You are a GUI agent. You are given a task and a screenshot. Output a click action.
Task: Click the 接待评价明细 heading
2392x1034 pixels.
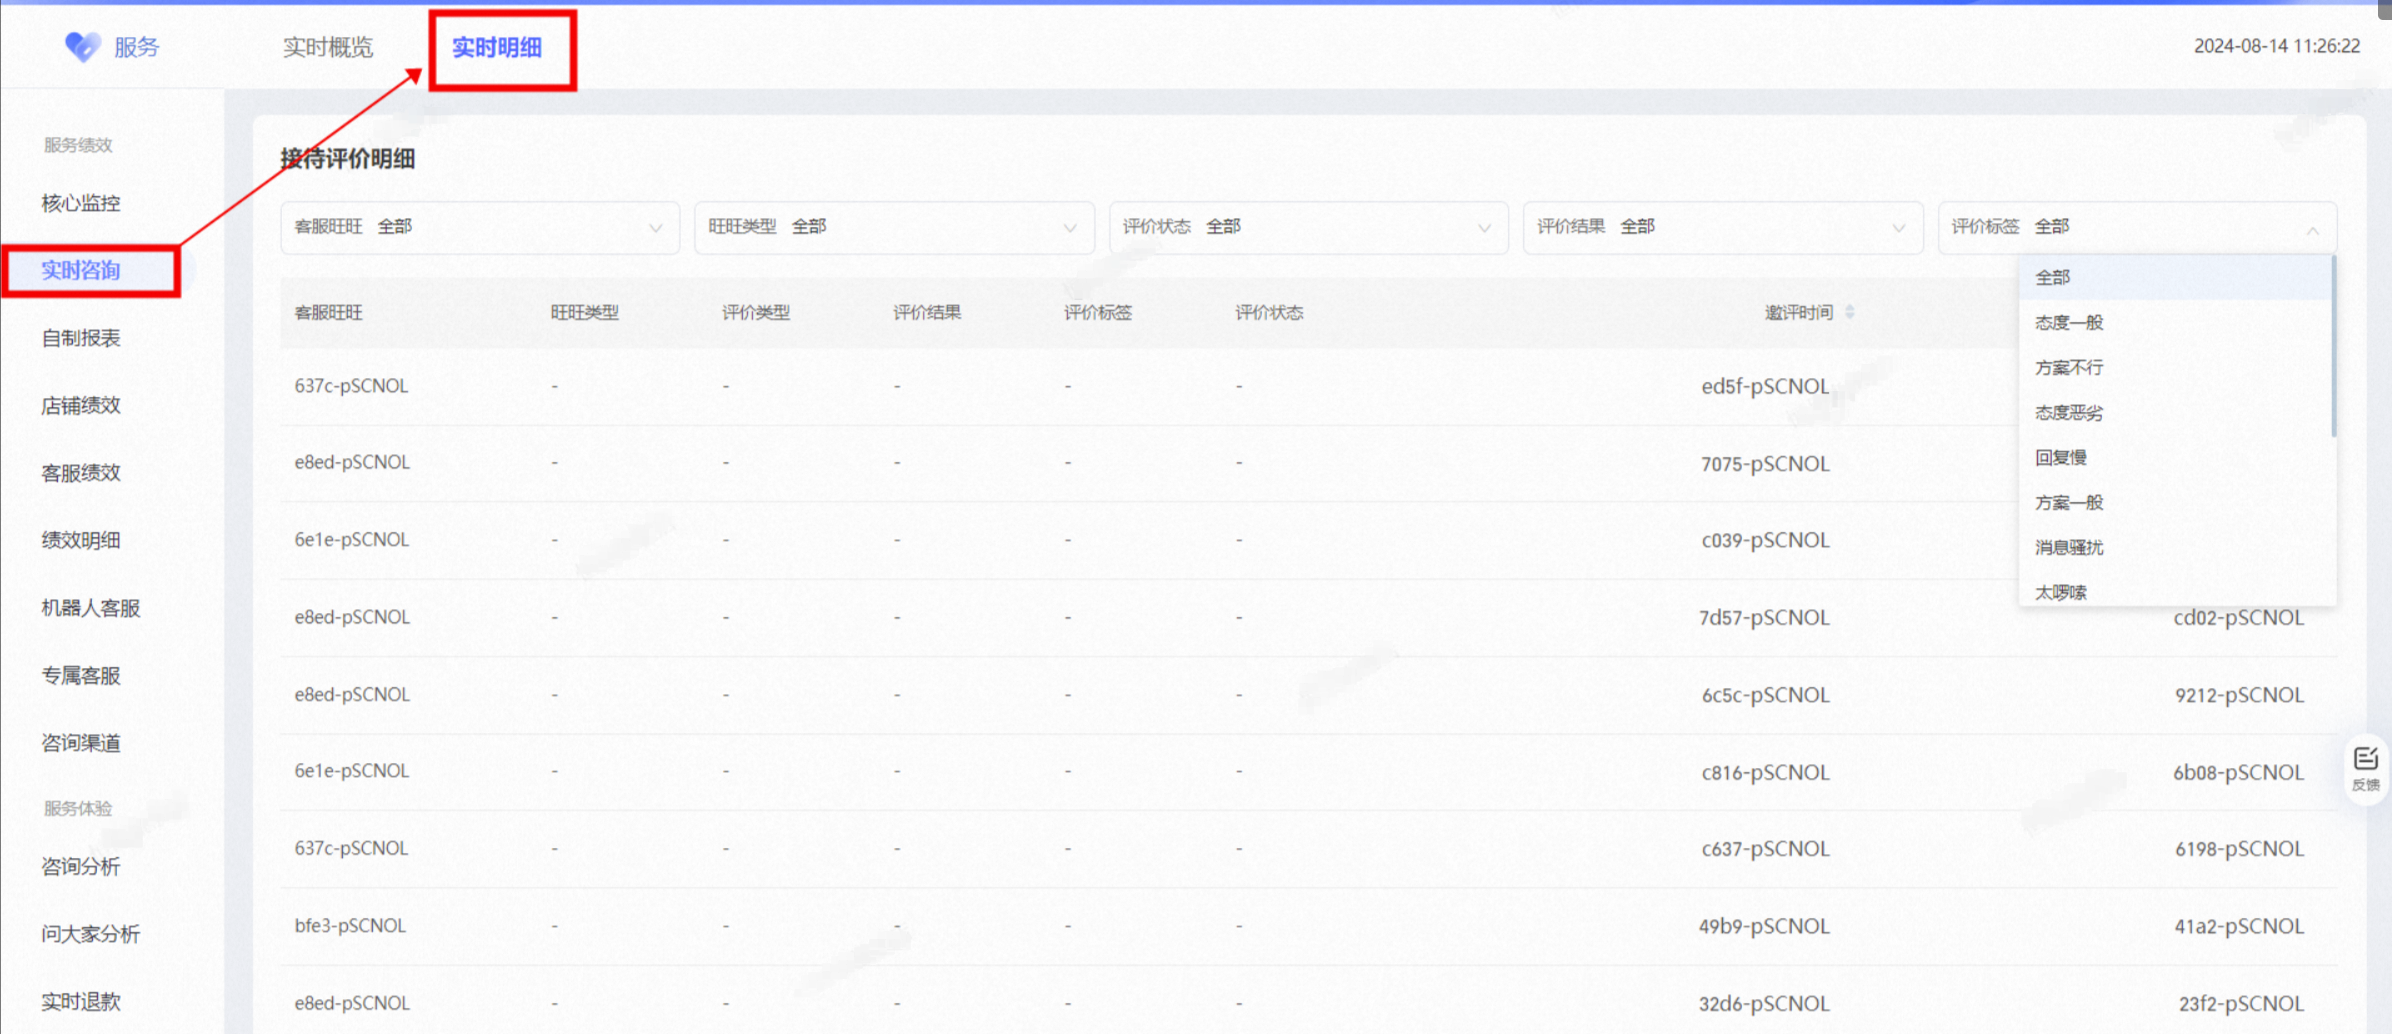click(347, 159)
